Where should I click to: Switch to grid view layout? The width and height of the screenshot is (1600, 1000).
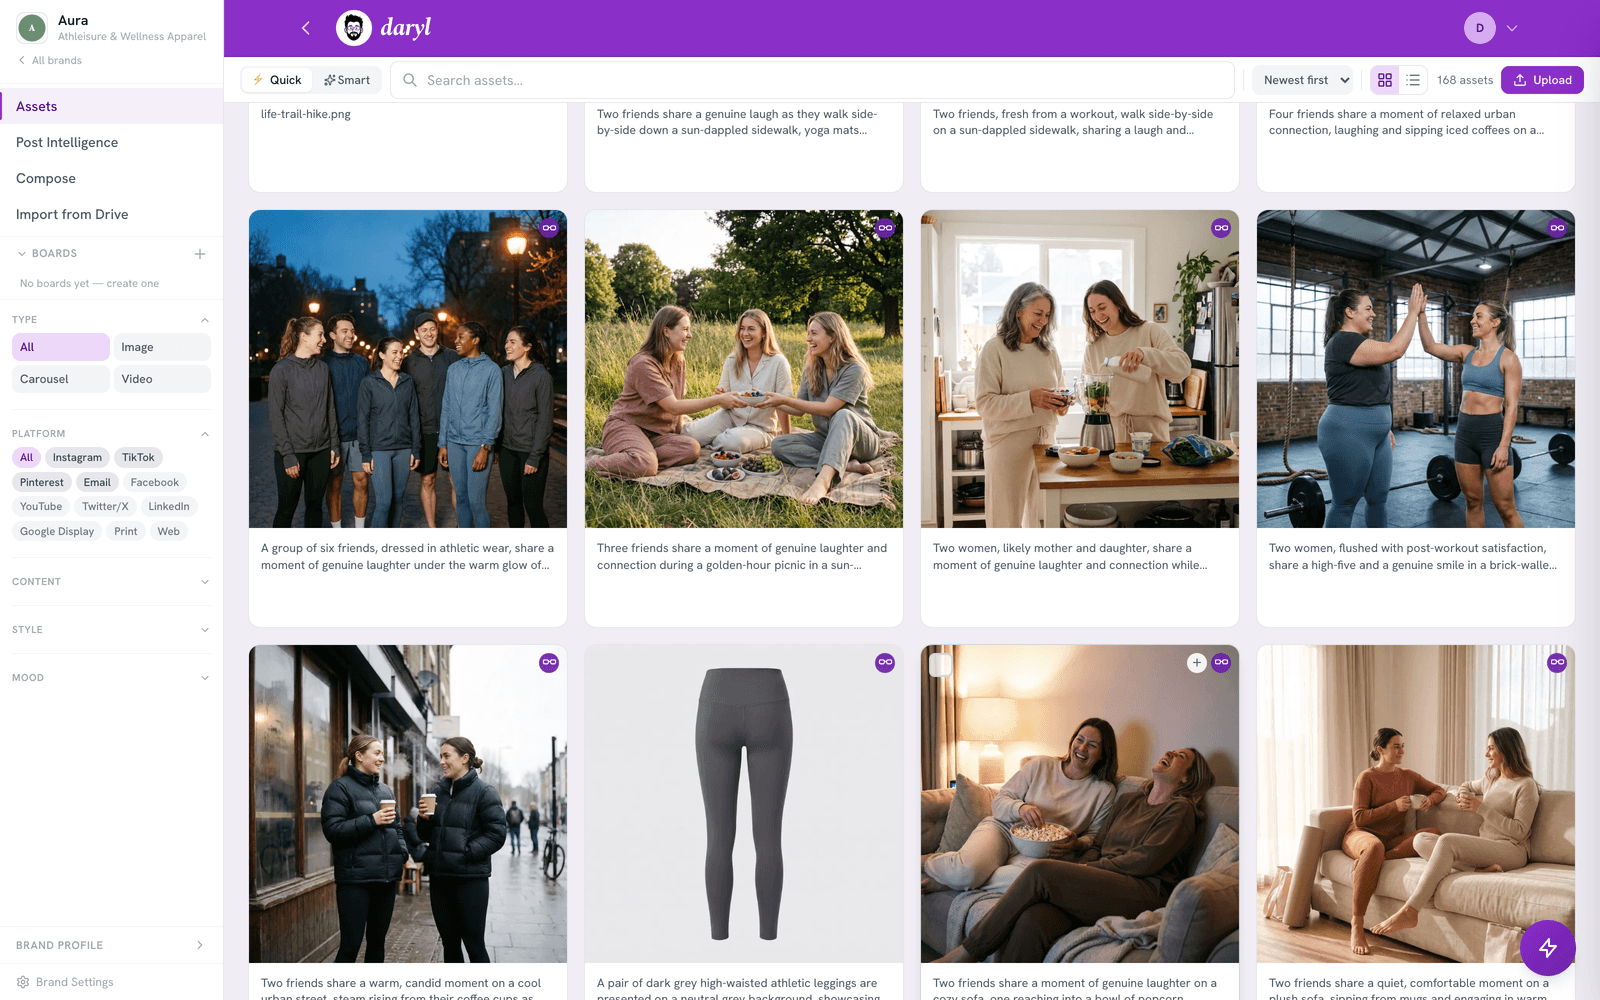(1385, 80)
